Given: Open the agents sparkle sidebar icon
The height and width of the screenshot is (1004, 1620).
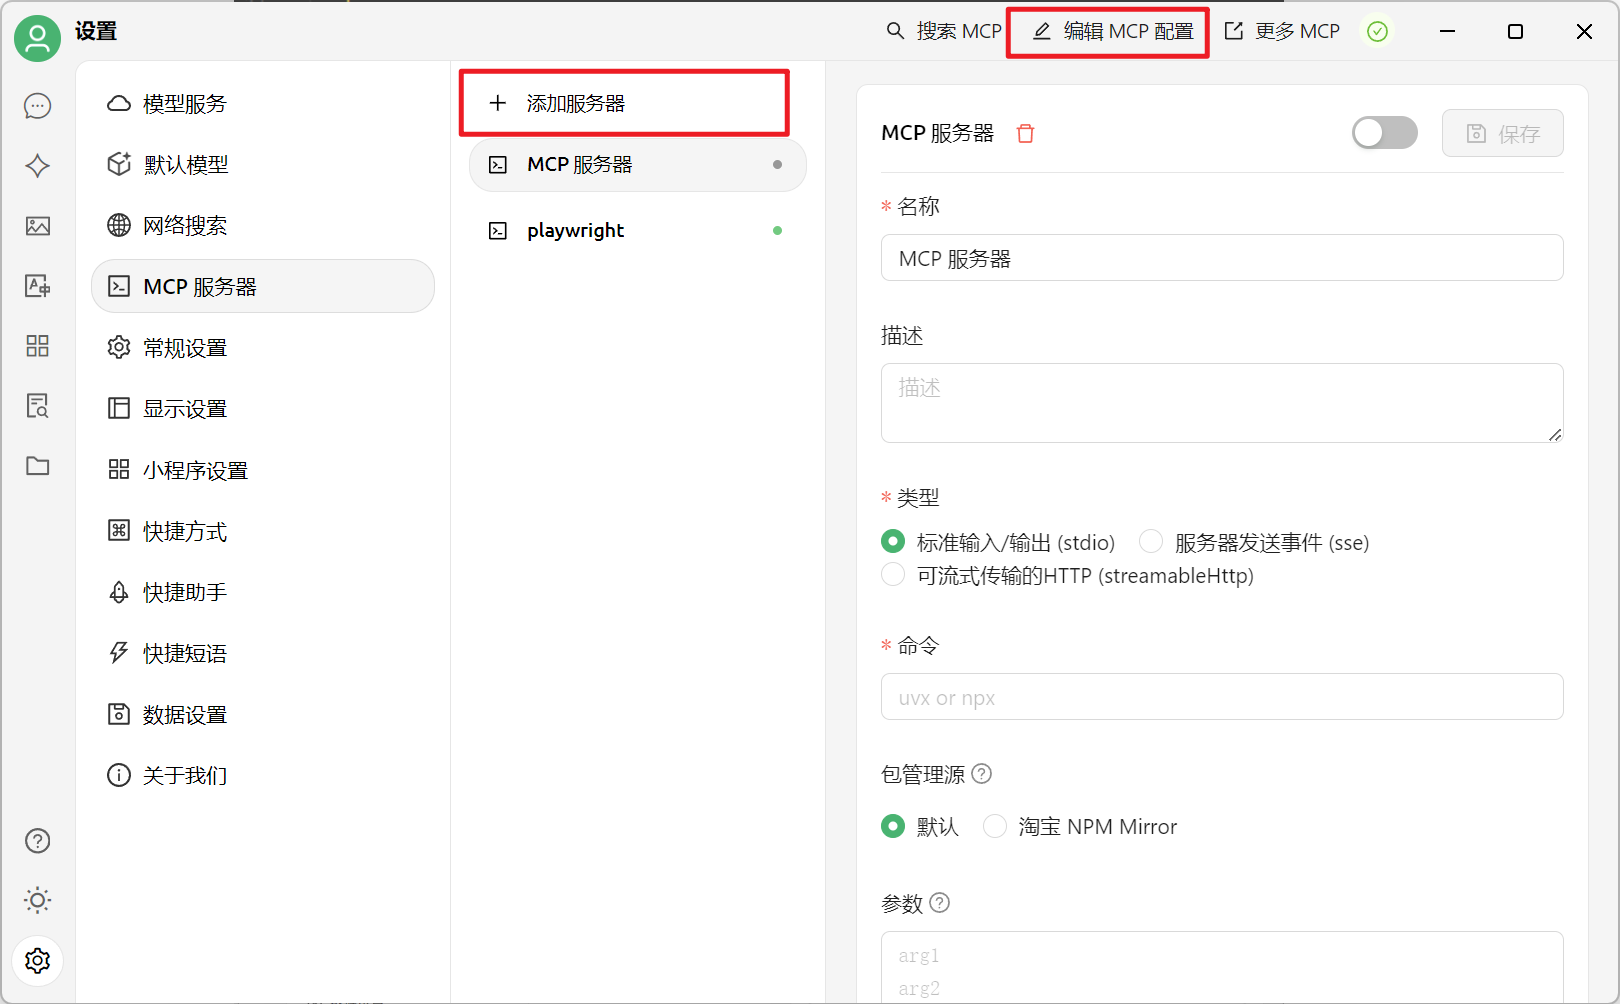Looking at the screenshot, I should [x=38, y=166].
